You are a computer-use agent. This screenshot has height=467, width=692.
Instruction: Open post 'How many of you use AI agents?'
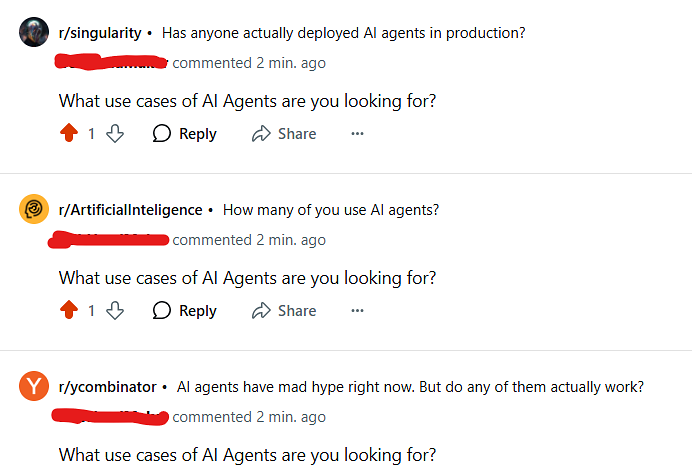pyautogui.click(x=330, y=210)
